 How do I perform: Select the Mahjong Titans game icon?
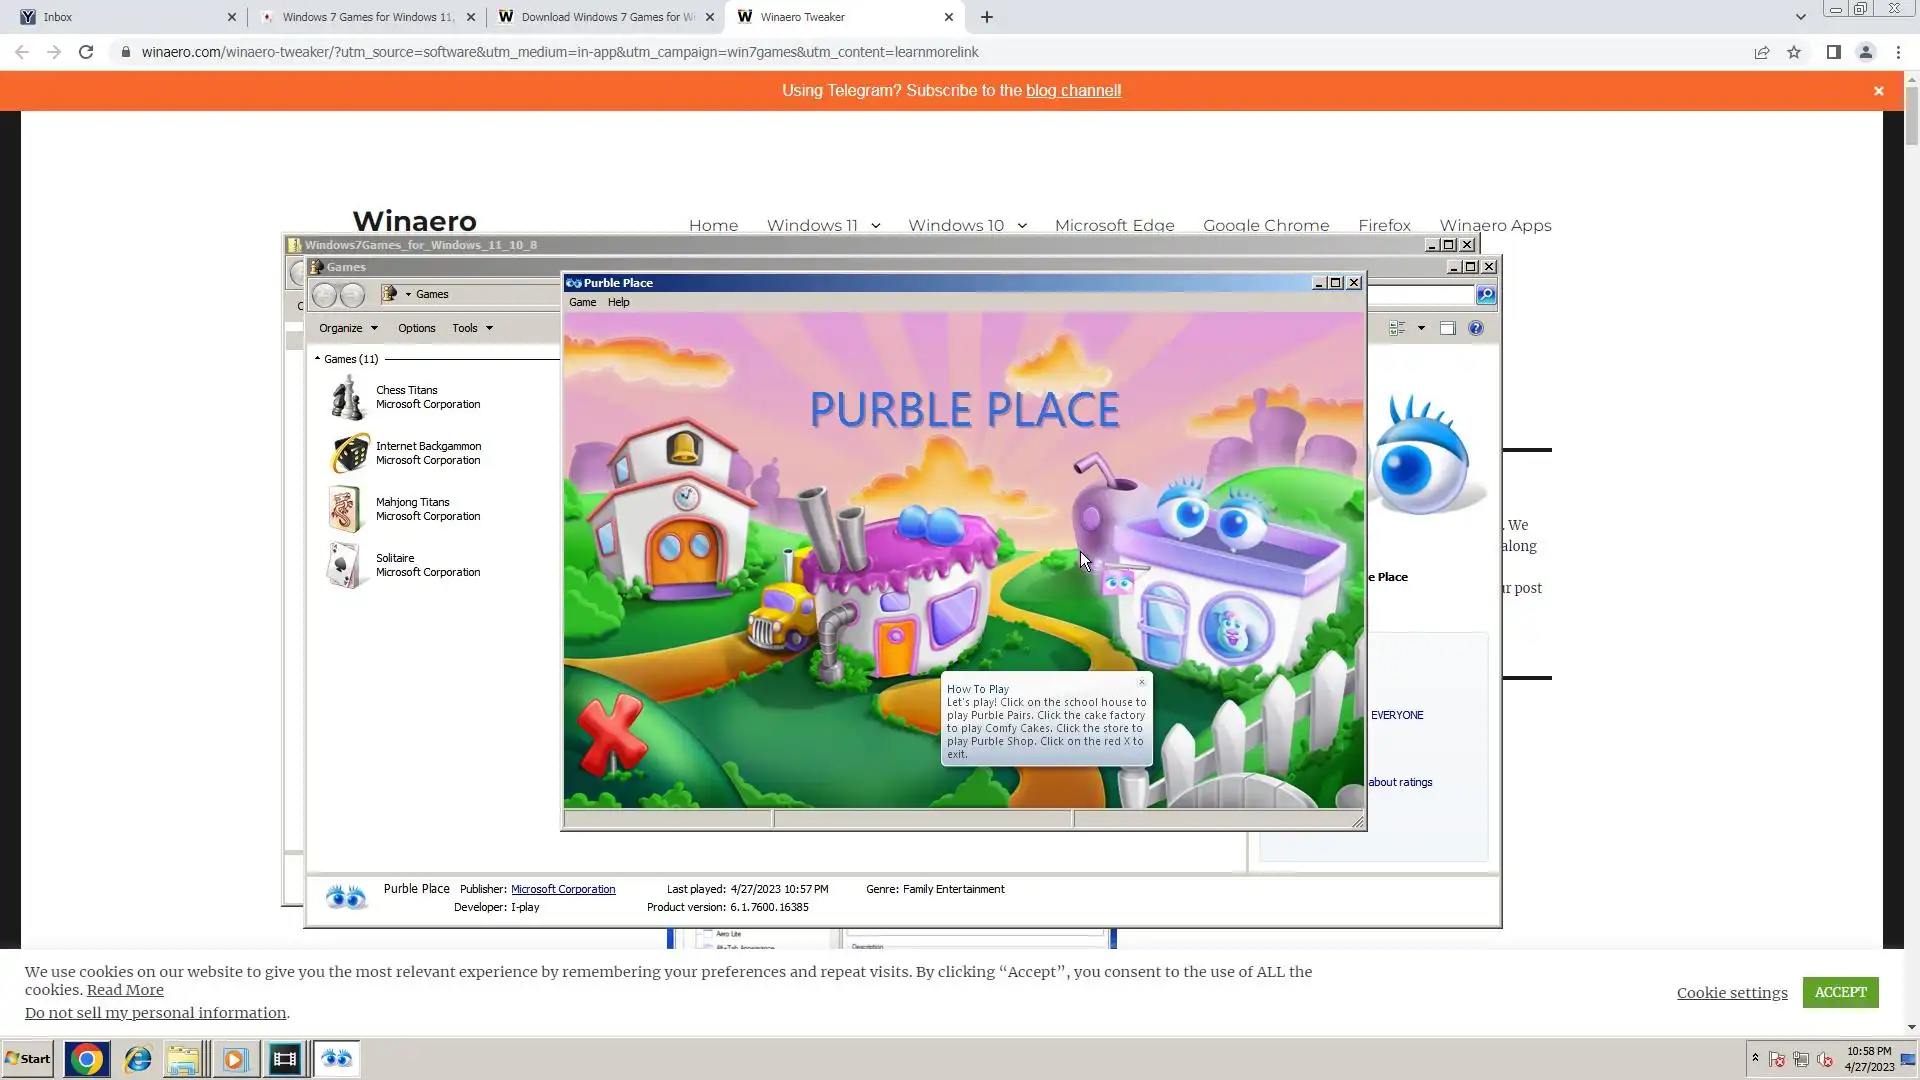pos(345,509)
